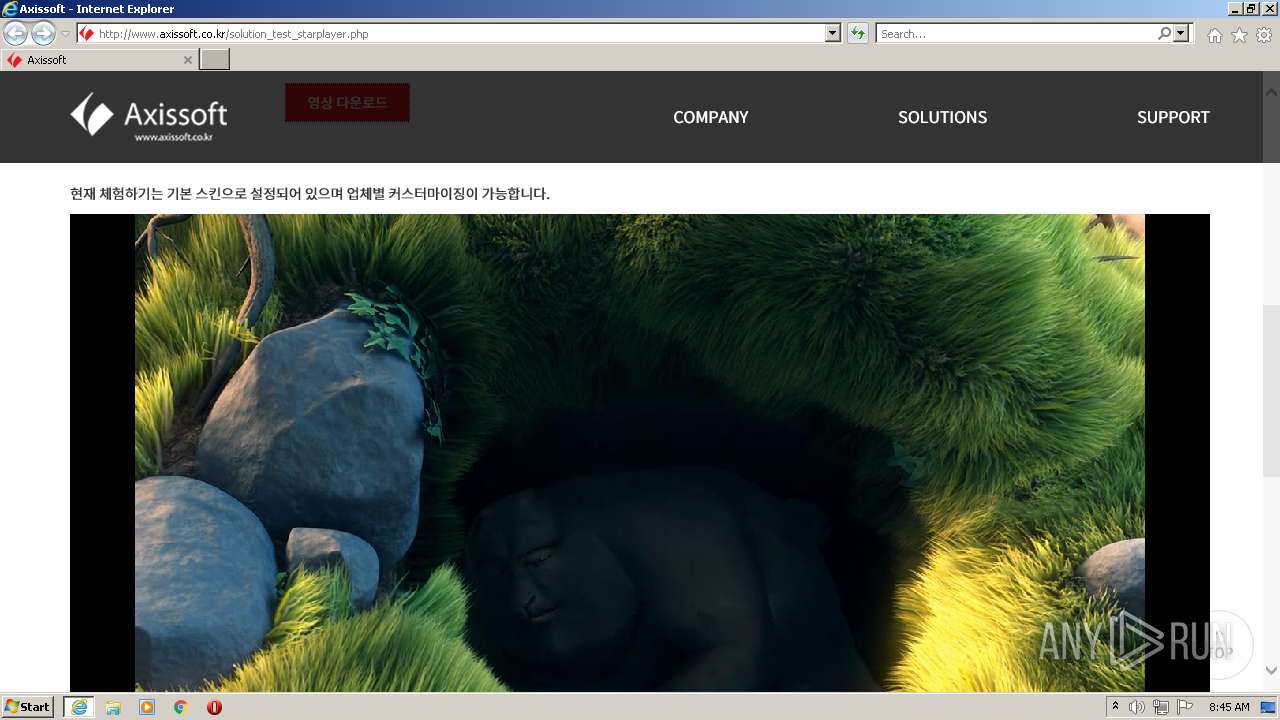Open the Tools gear icon
1280x720 pixels.
(1264, 35)
